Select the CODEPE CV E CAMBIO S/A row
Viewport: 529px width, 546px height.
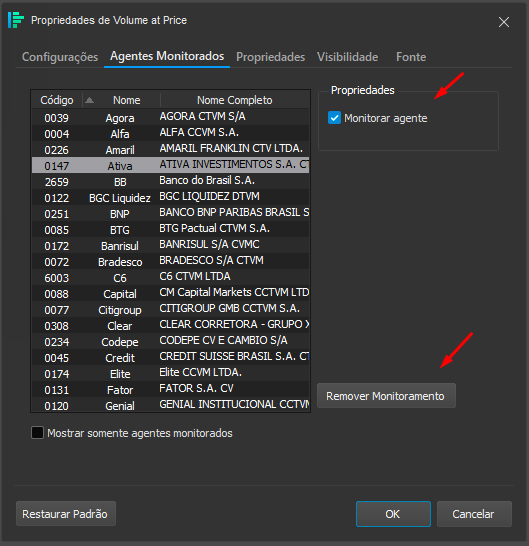[x=171, y=341]
